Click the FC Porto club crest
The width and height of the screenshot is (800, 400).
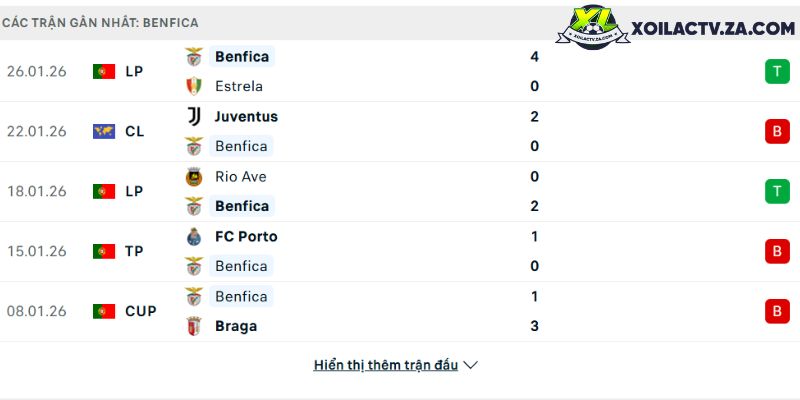click(194, 237)
